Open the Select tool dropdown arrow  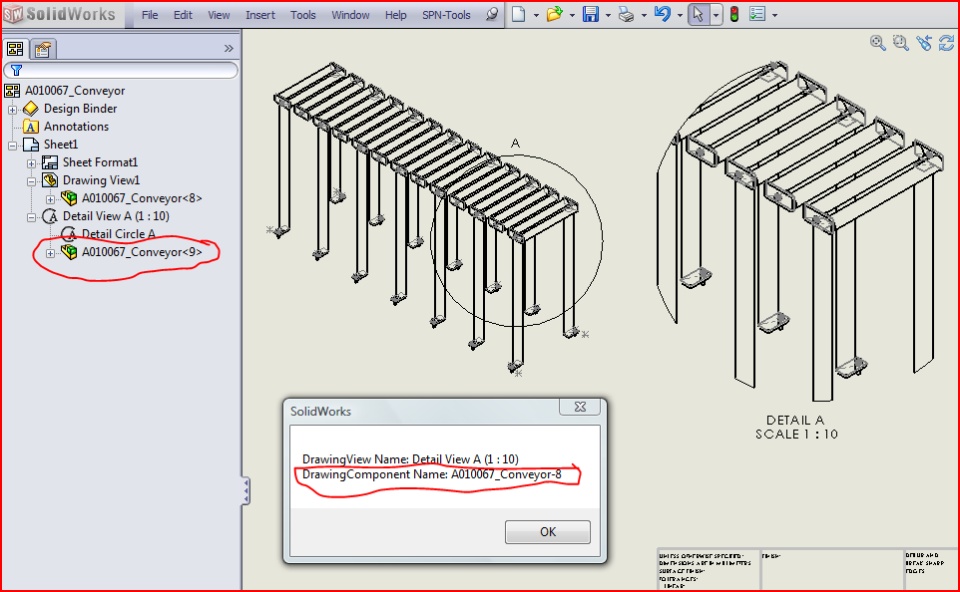[x=716, y=15]
